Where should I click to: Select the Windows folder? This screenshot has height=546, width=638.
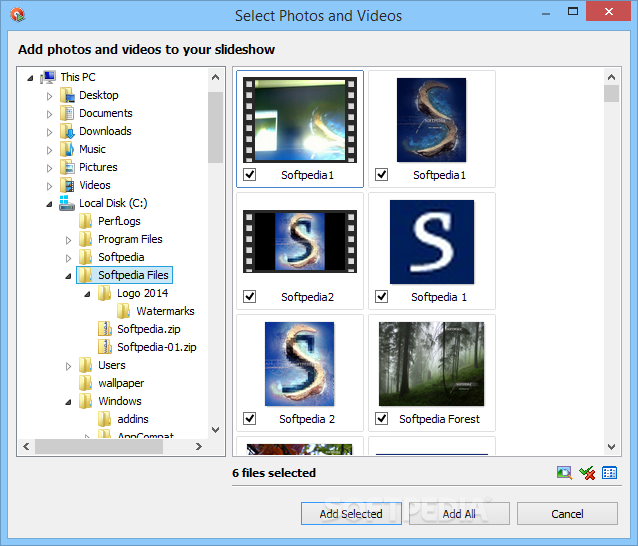pyautogui.click(x=120, y=401)
